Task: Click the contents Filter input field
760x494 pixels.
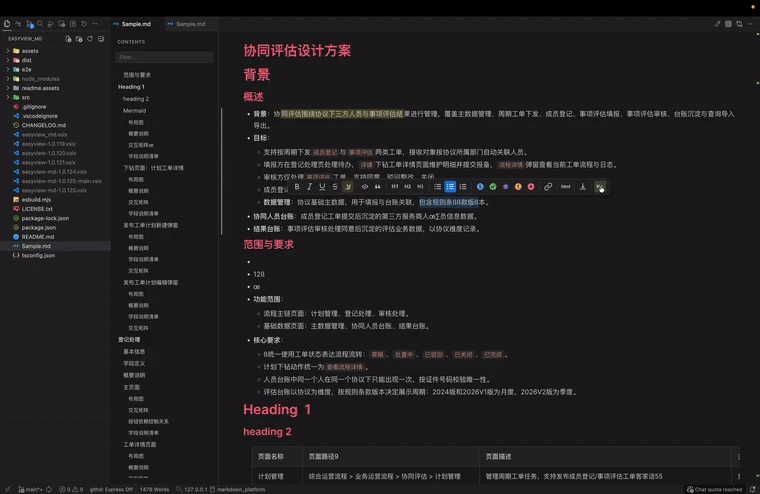Action: point(164,57)
